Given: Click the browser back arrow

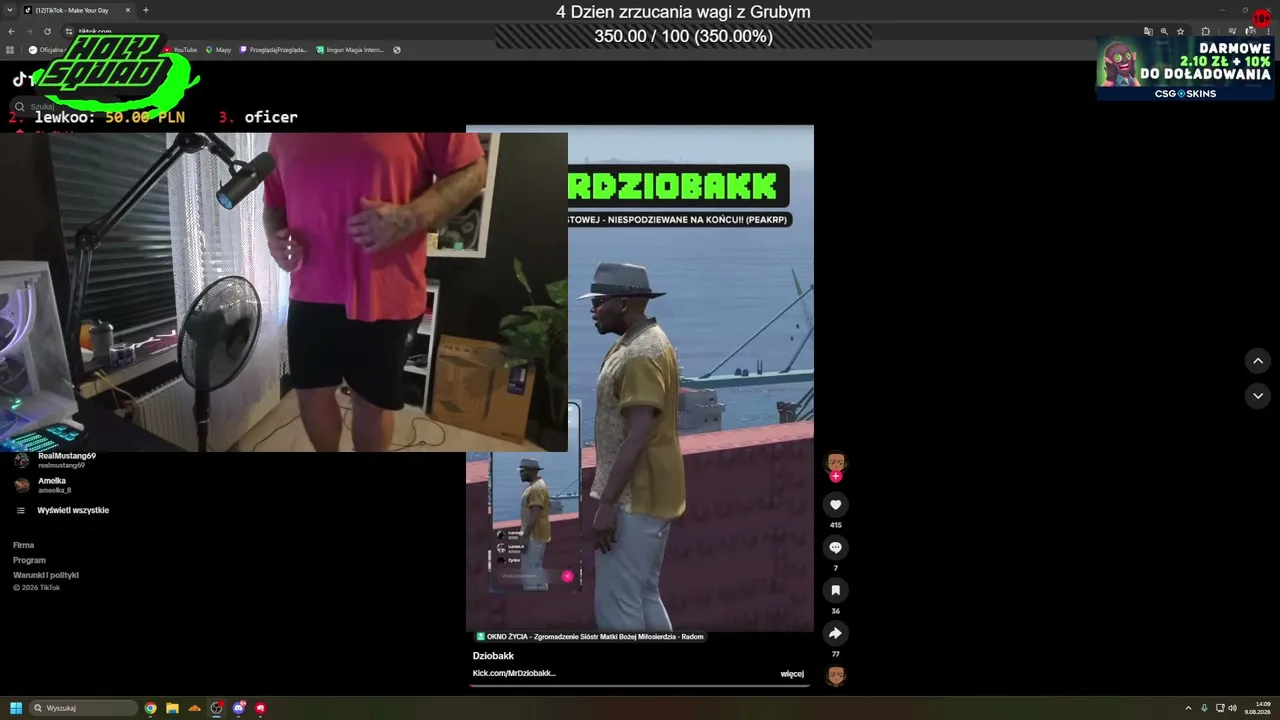Looking at the screenshot, I should pos(12,31).
